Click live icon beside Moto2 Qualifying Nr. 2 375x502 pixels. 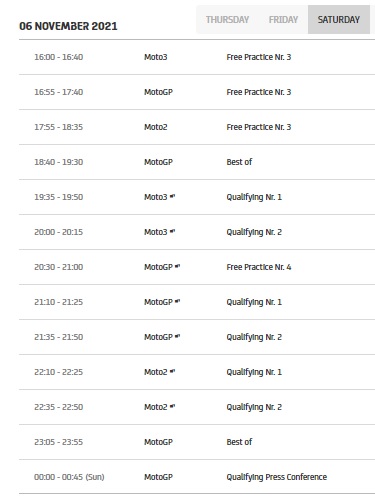(x=172, y=406)
